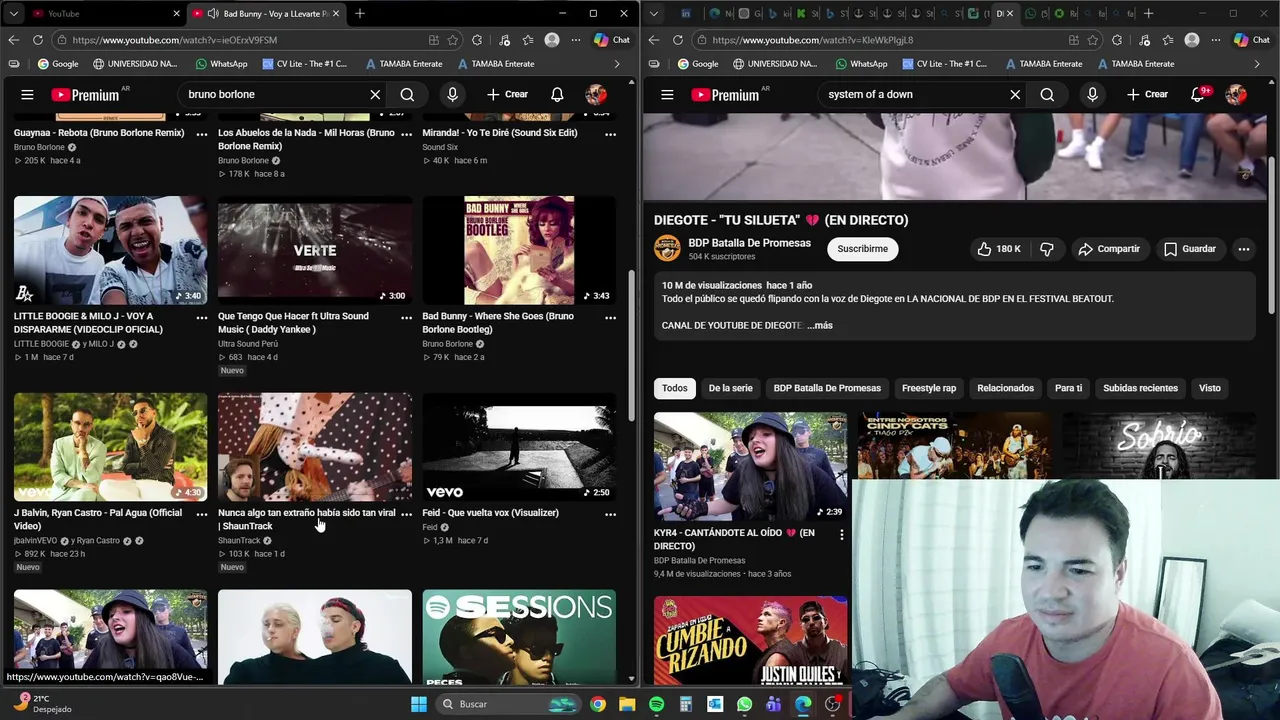The image size is (1280, 720).
Task: Expand bookmarks overflow chevron in left browser
Action: 617,64
